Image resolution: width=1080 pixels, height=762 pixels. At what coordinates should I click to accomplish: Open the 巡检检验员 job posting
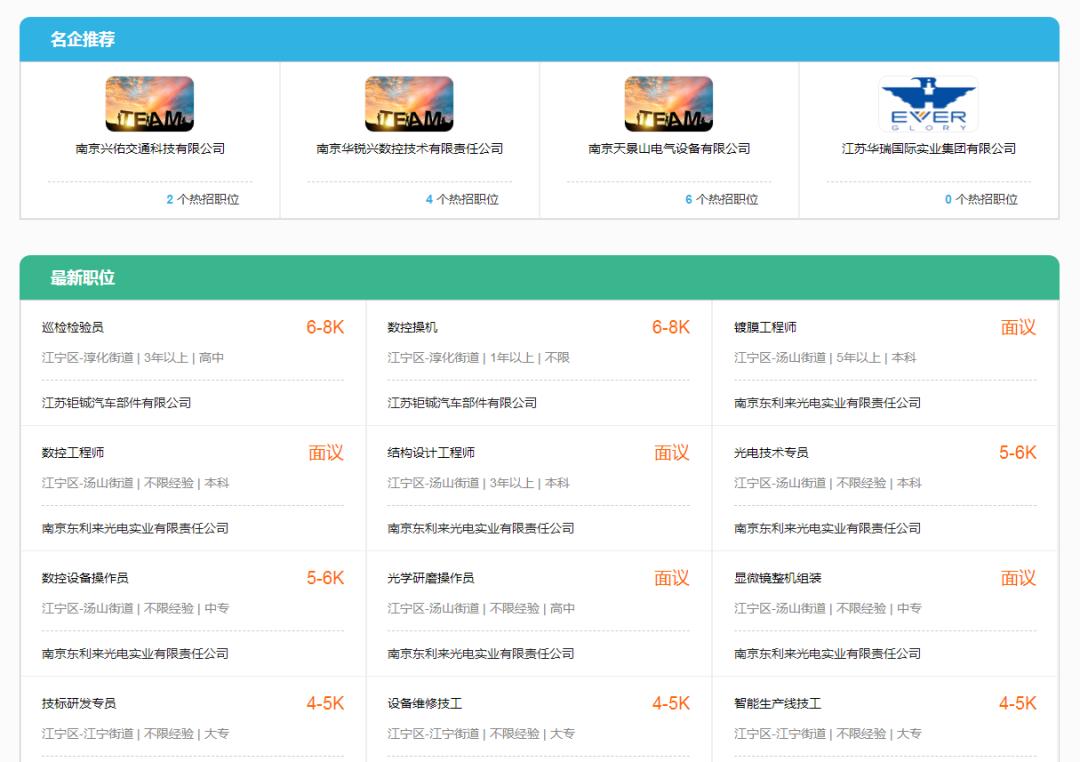(72, 327)
